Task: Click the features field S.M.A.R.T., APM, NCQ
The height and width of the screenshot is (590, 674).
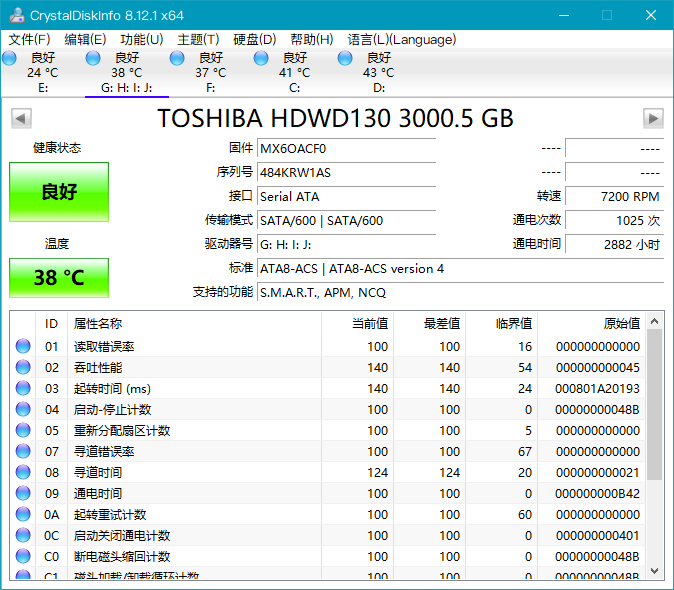Action: pyautogui.click(x=460, y=293)
